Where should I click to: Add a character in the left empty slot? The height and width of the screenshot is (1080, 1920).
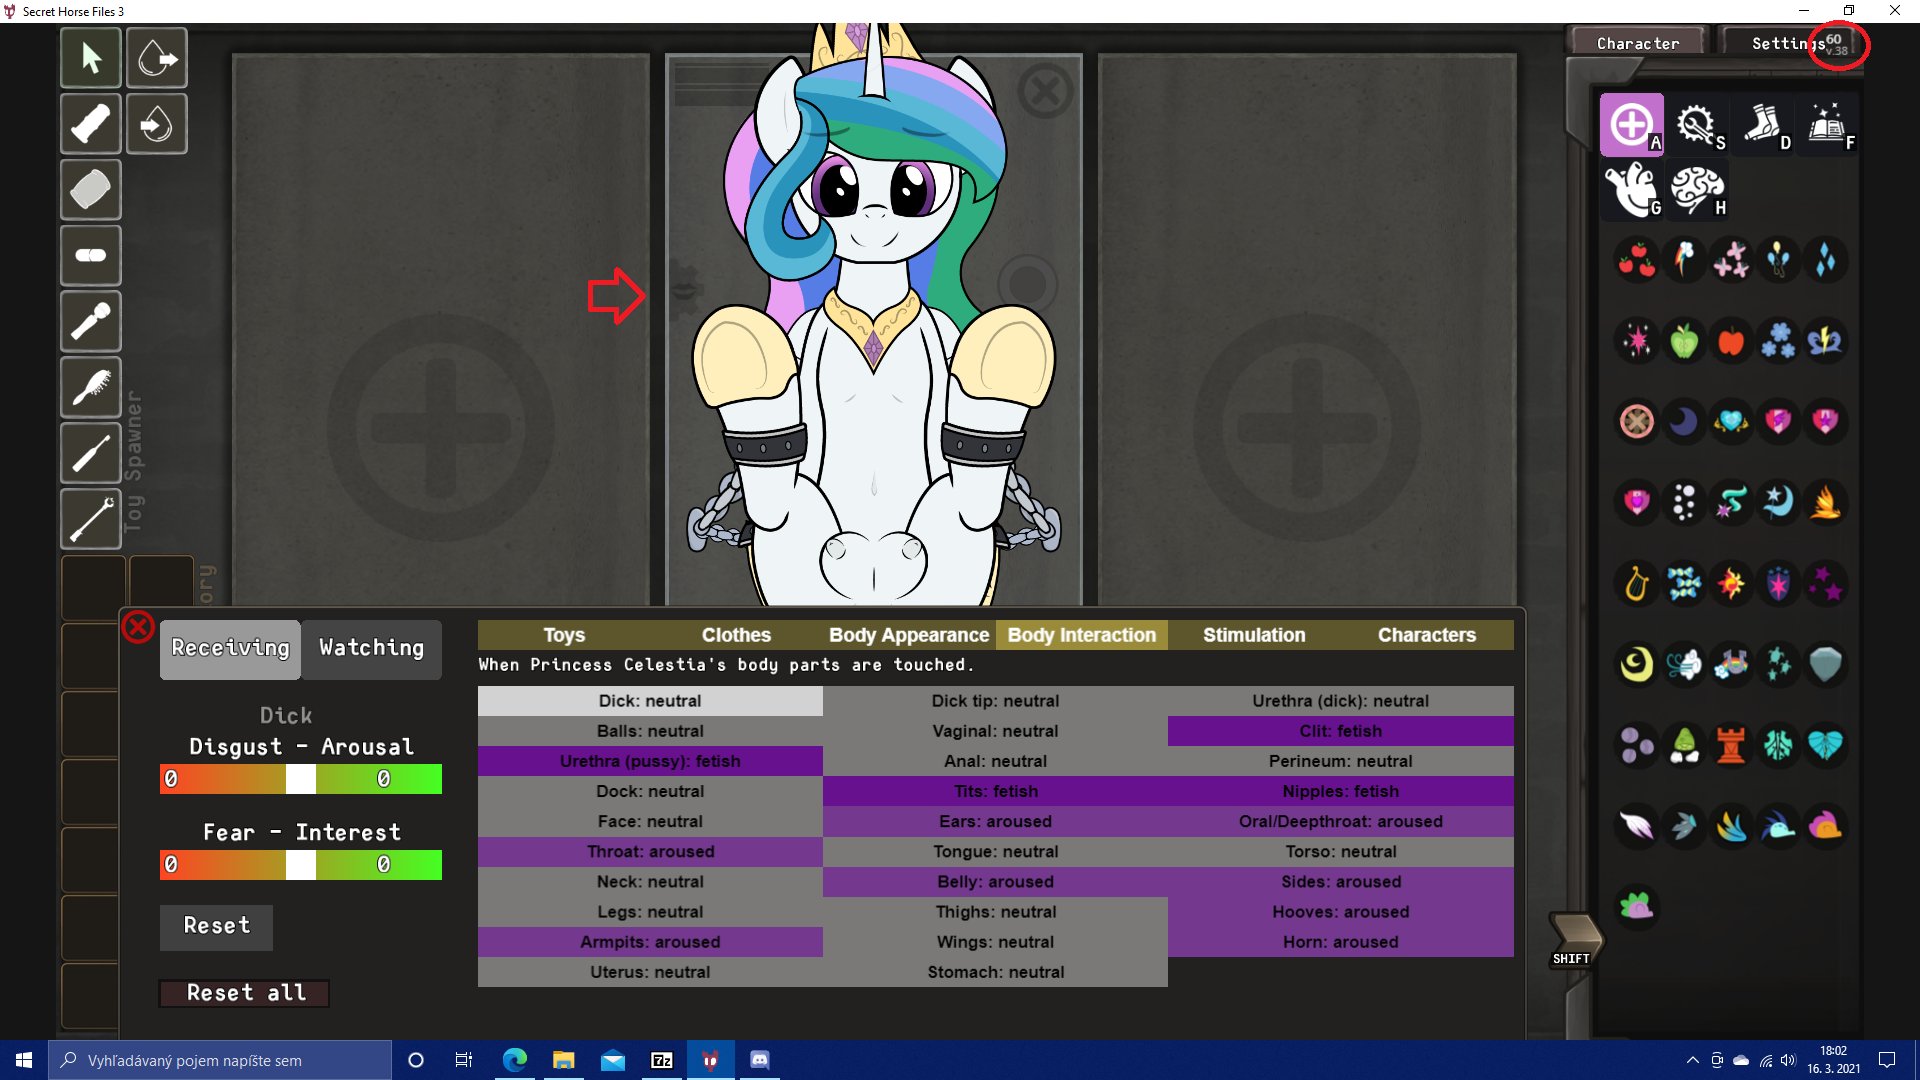coord(440,428)
